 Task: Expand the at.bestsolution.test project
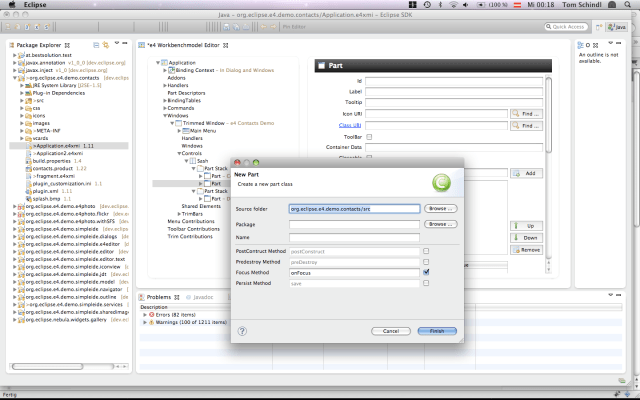pos(15,55)
